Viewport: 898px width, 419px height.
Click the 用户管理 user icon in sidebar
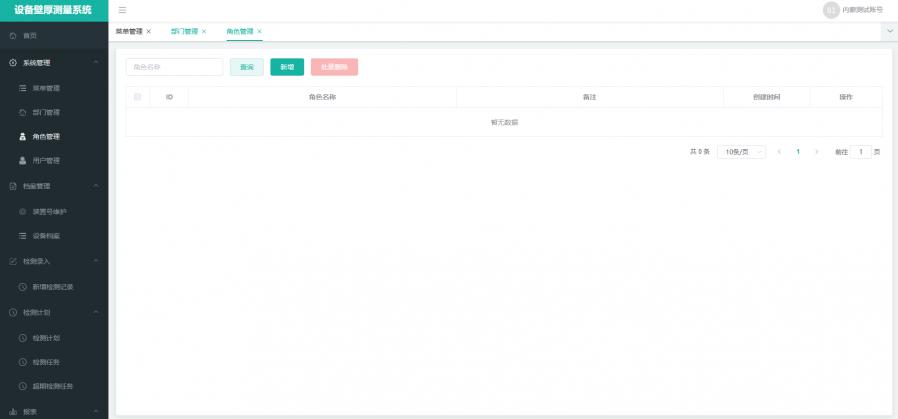(23, 161)
